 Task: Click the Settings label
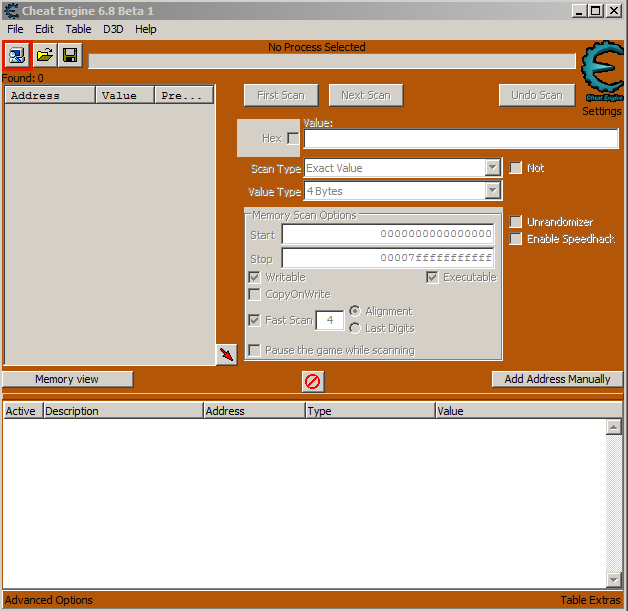tap(602, 111)
